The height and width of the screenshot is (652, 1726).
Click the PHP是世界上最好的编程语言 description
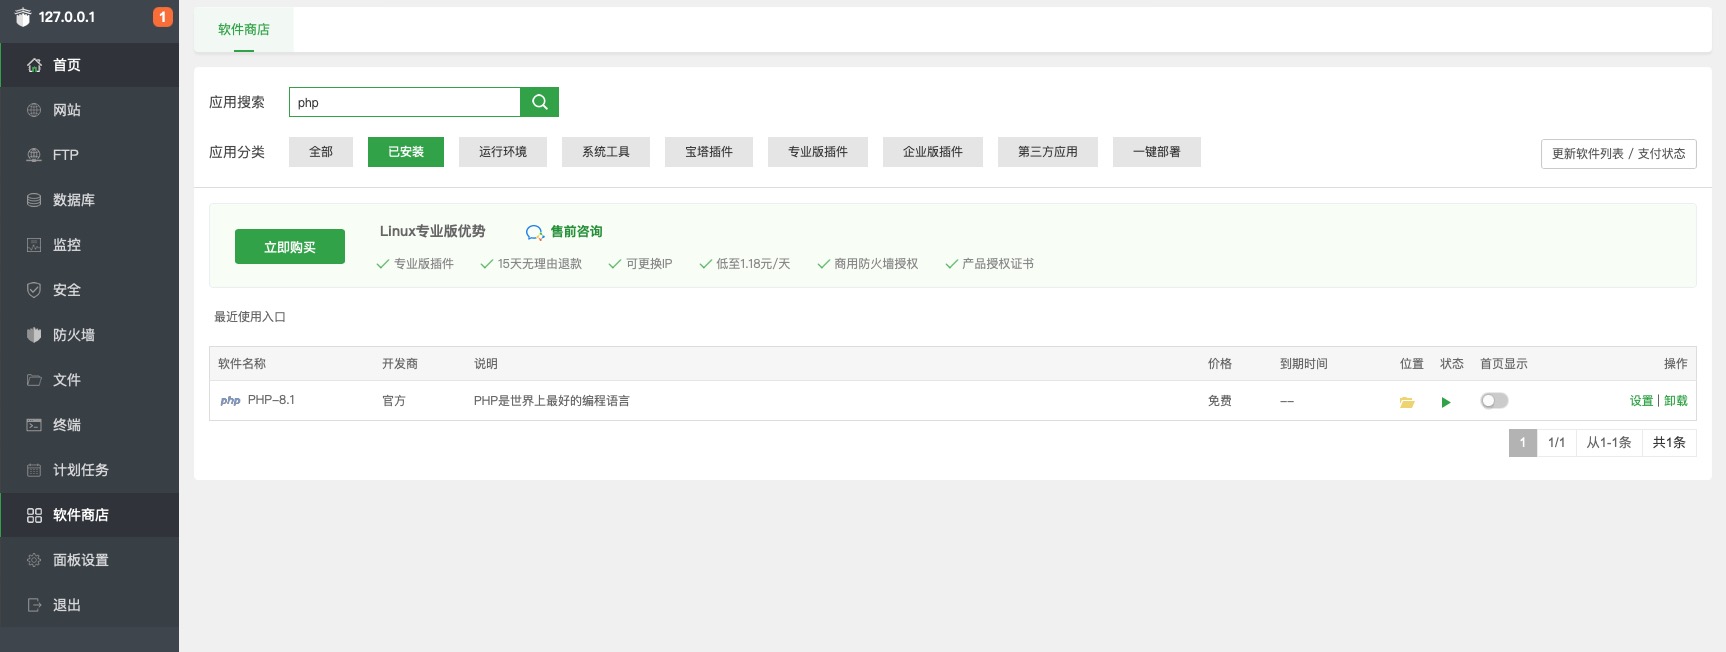[552, 401]
